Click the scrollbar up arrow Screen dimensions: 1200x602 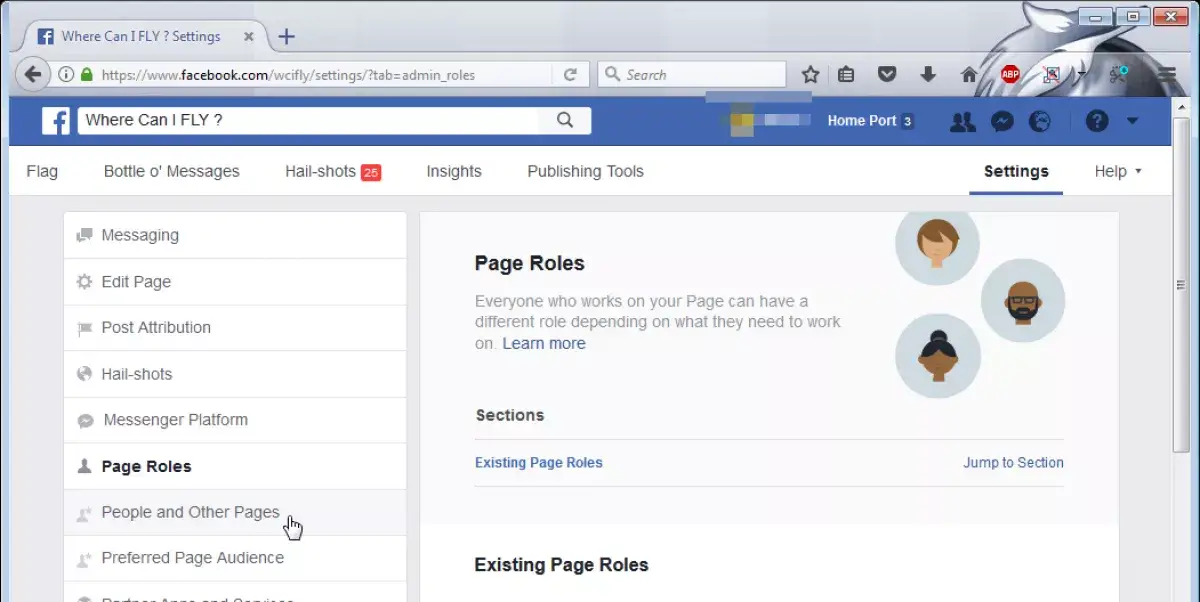[1179, 105]
